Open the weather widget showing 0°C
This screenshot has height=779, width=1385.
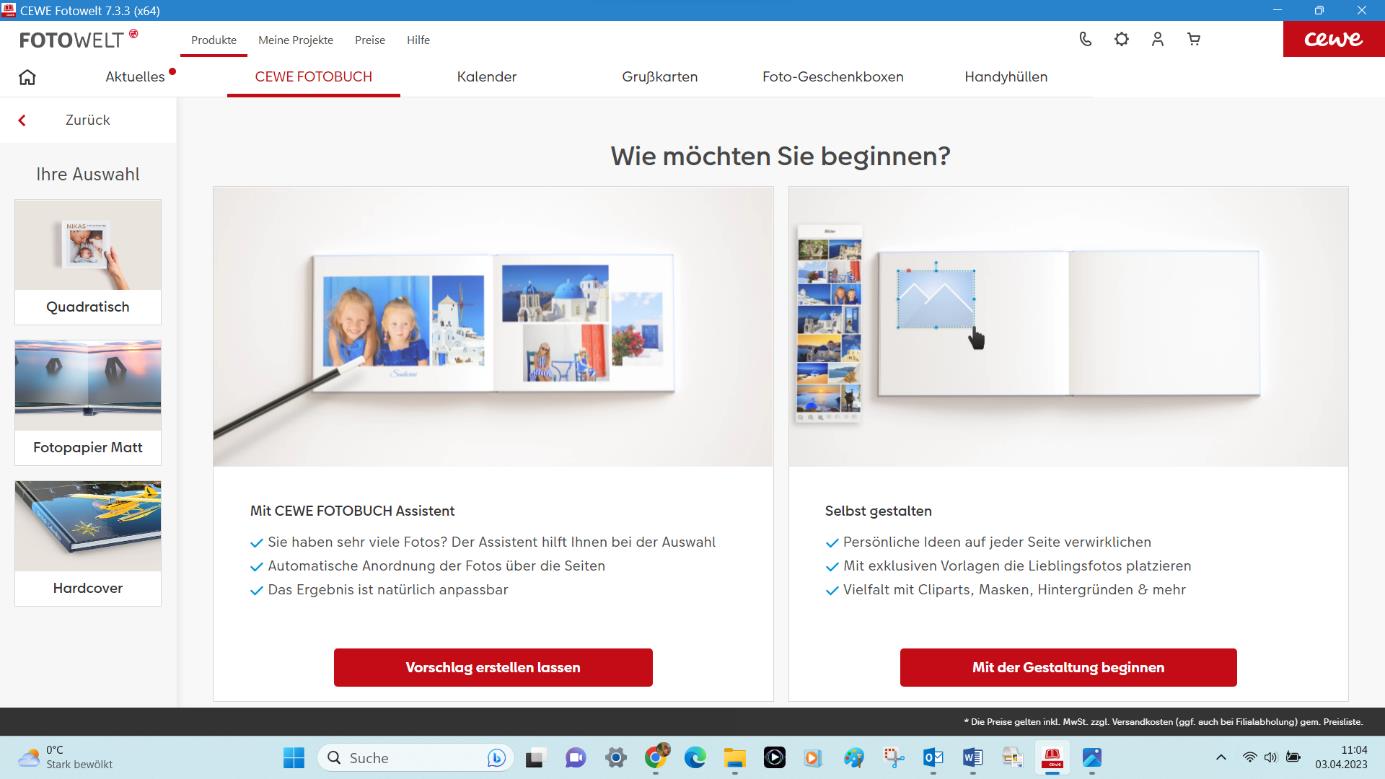pyautogui.click(x=66, y=757)
